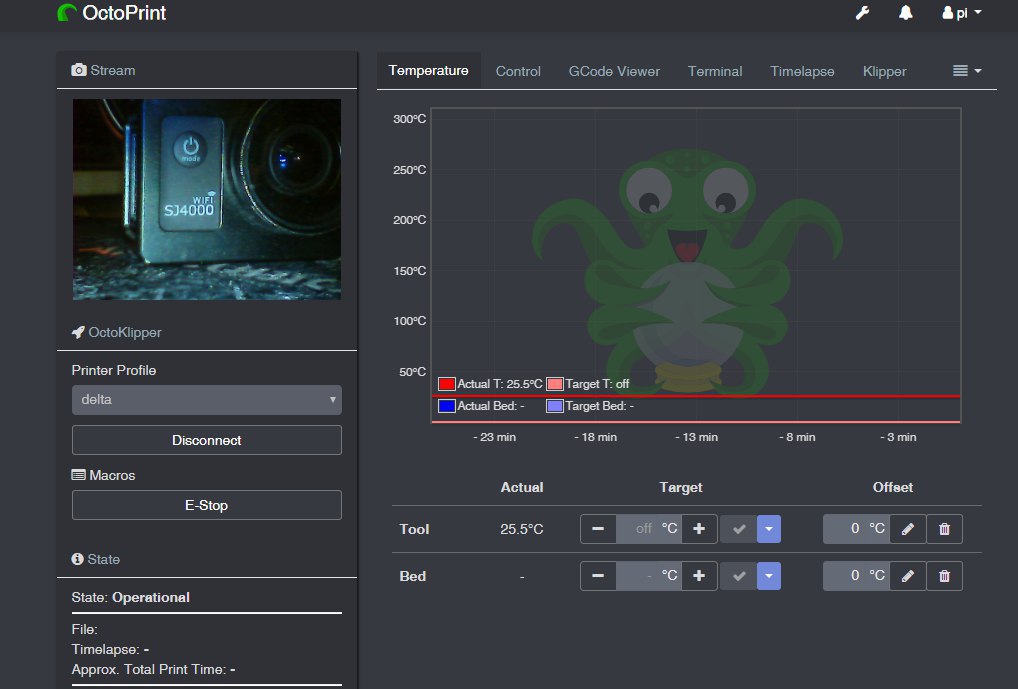Collapse the Stream panel header
Screen dimensions: 1018x689
103,70
